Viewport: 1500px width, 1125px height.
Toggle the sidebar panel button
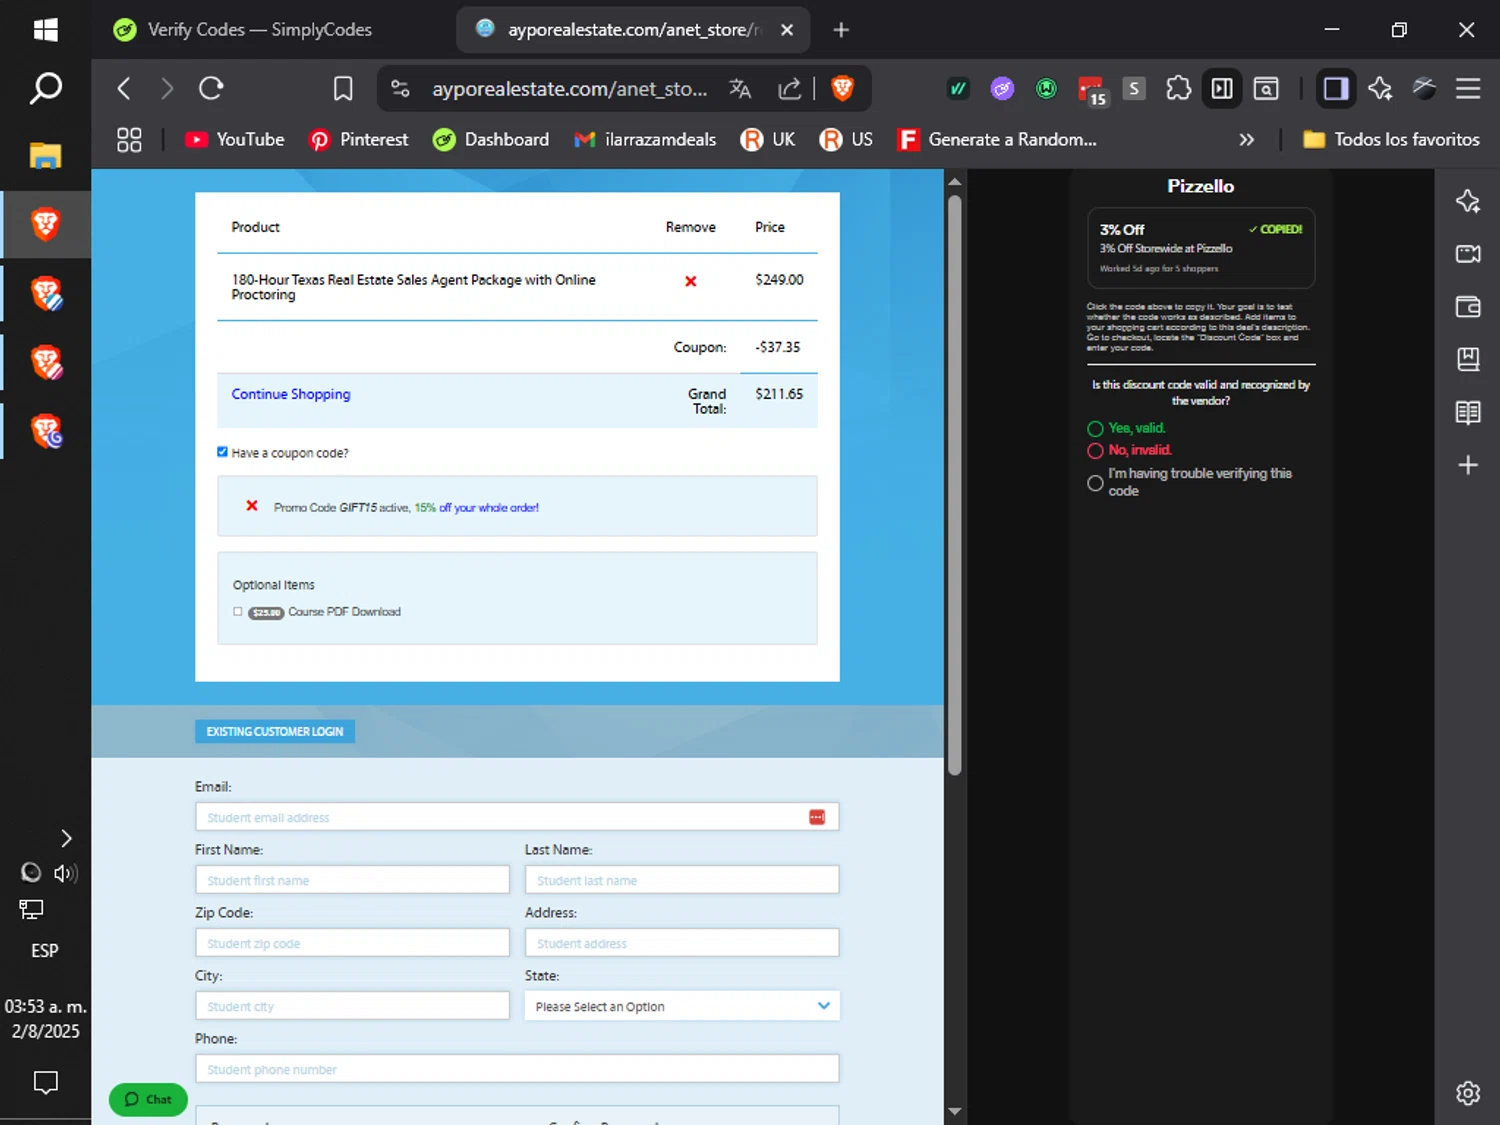coord(1335,89)
